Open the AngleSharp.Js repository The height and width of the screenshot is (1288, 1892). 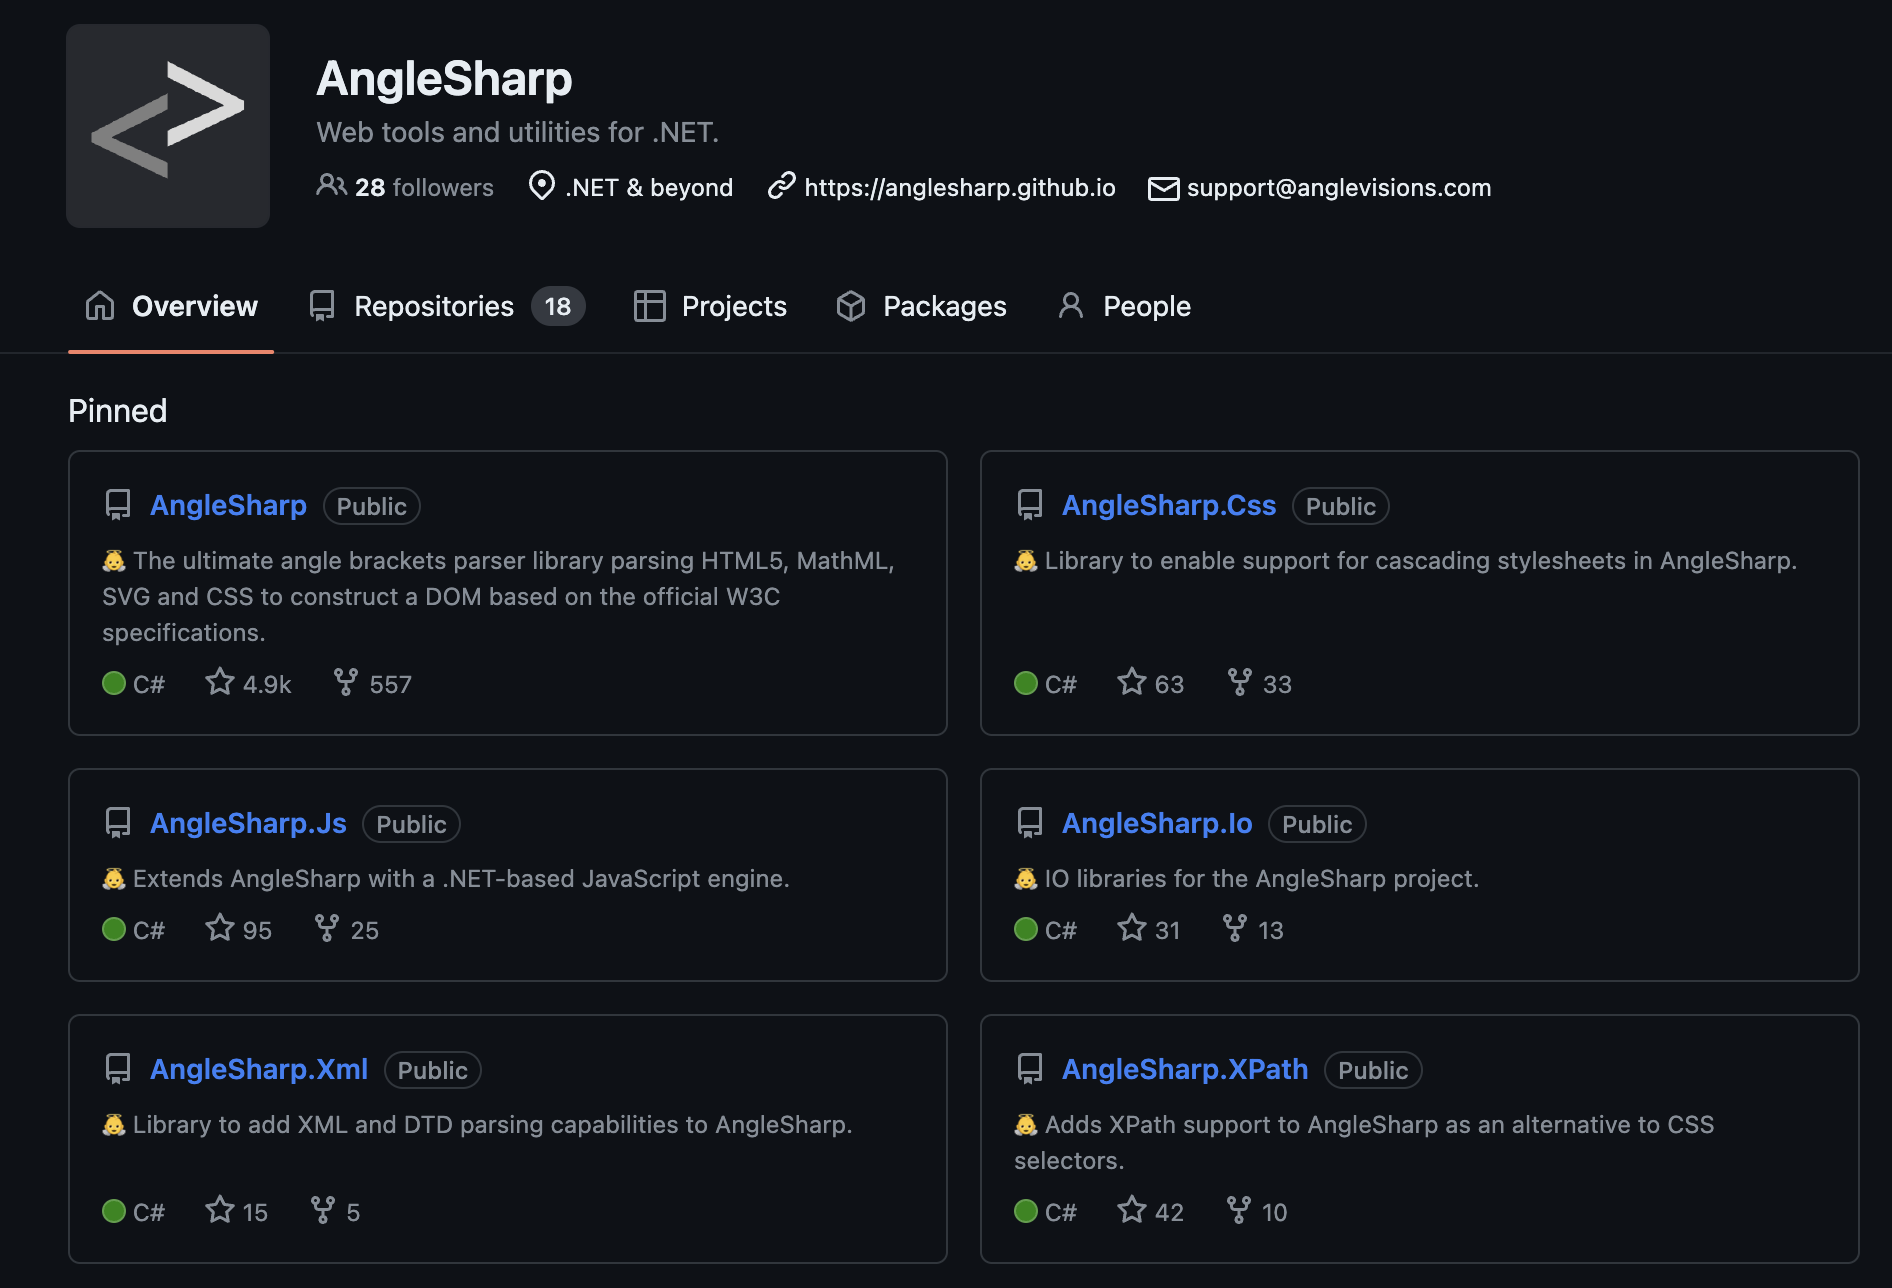248,824
